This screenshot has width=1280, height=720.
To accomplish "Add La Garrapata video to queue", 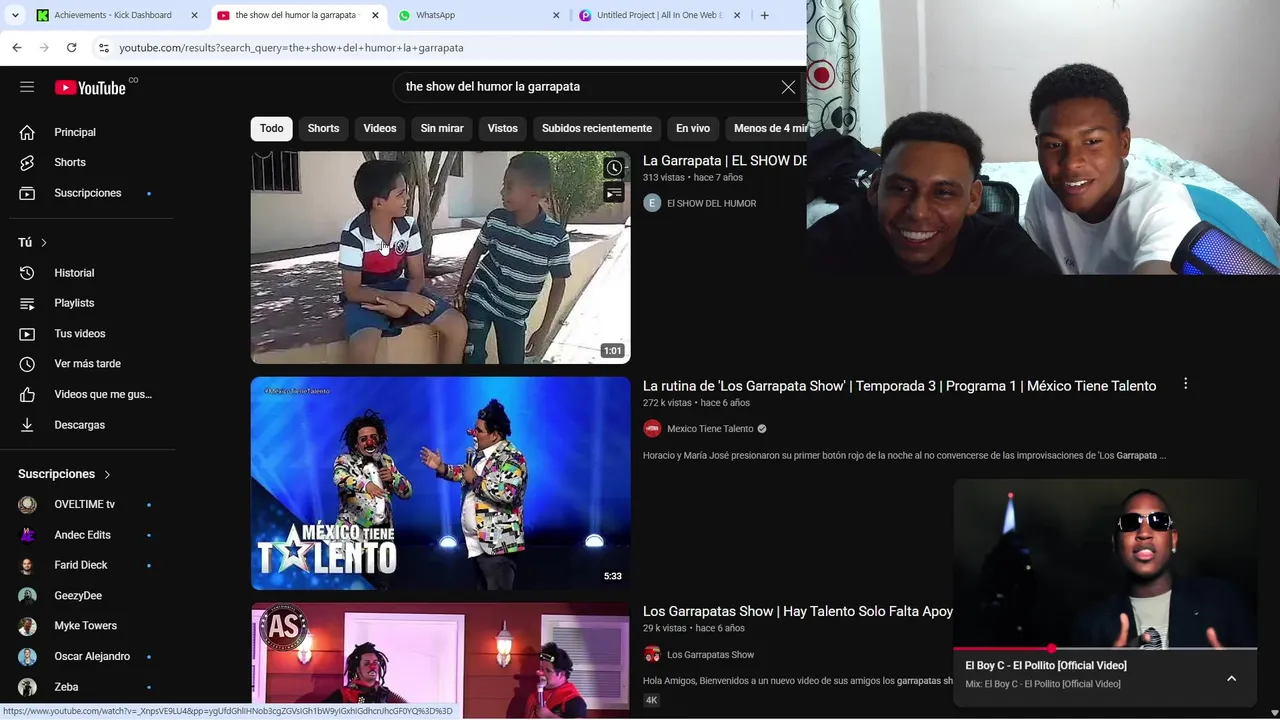I will pyautogui.click(x=614, y=193).
